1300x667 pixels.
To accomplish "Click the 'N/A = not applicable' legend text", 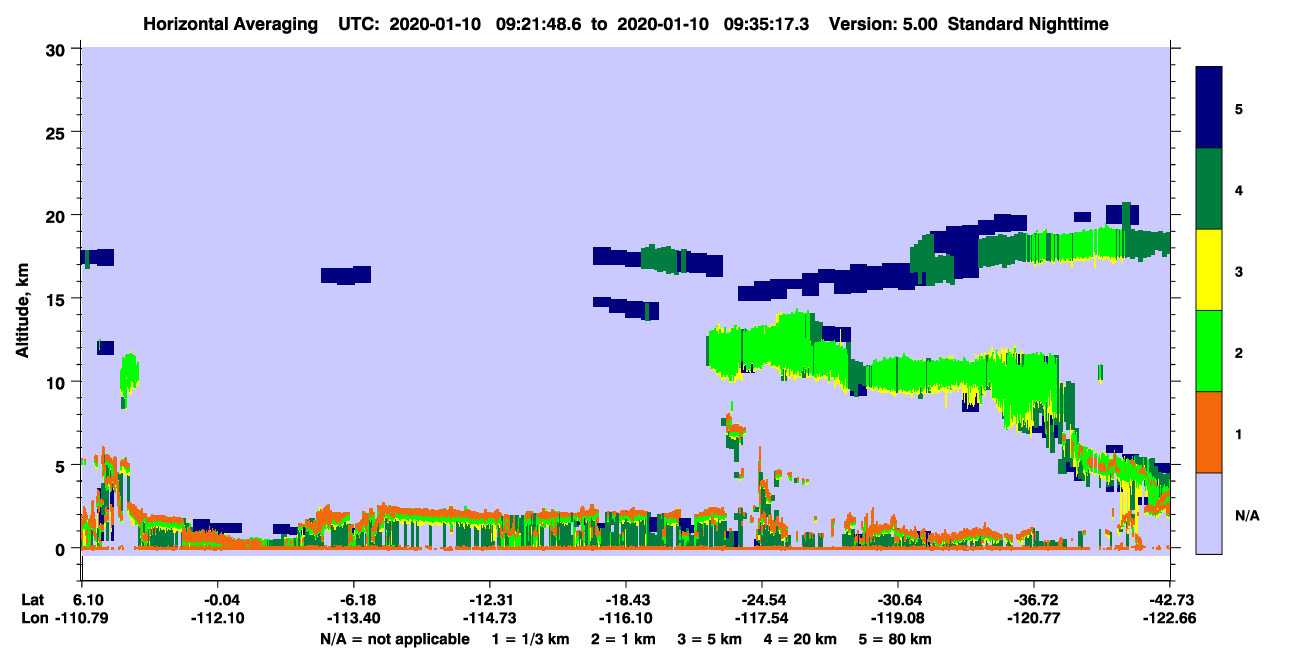I will point(395,639).
